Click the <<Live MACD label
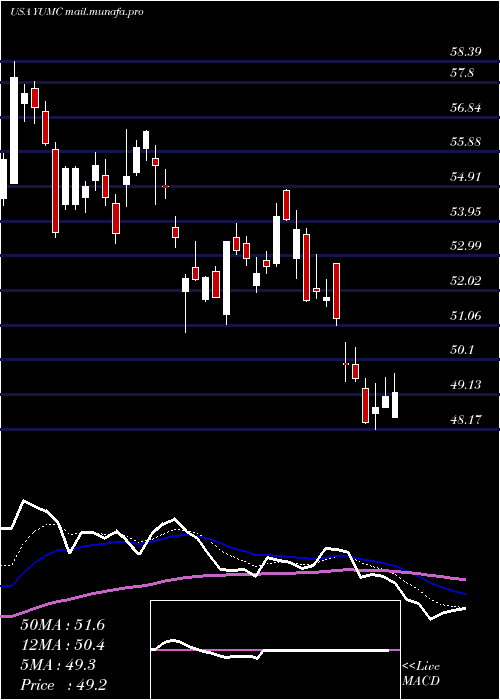 (x=421, y=674)
